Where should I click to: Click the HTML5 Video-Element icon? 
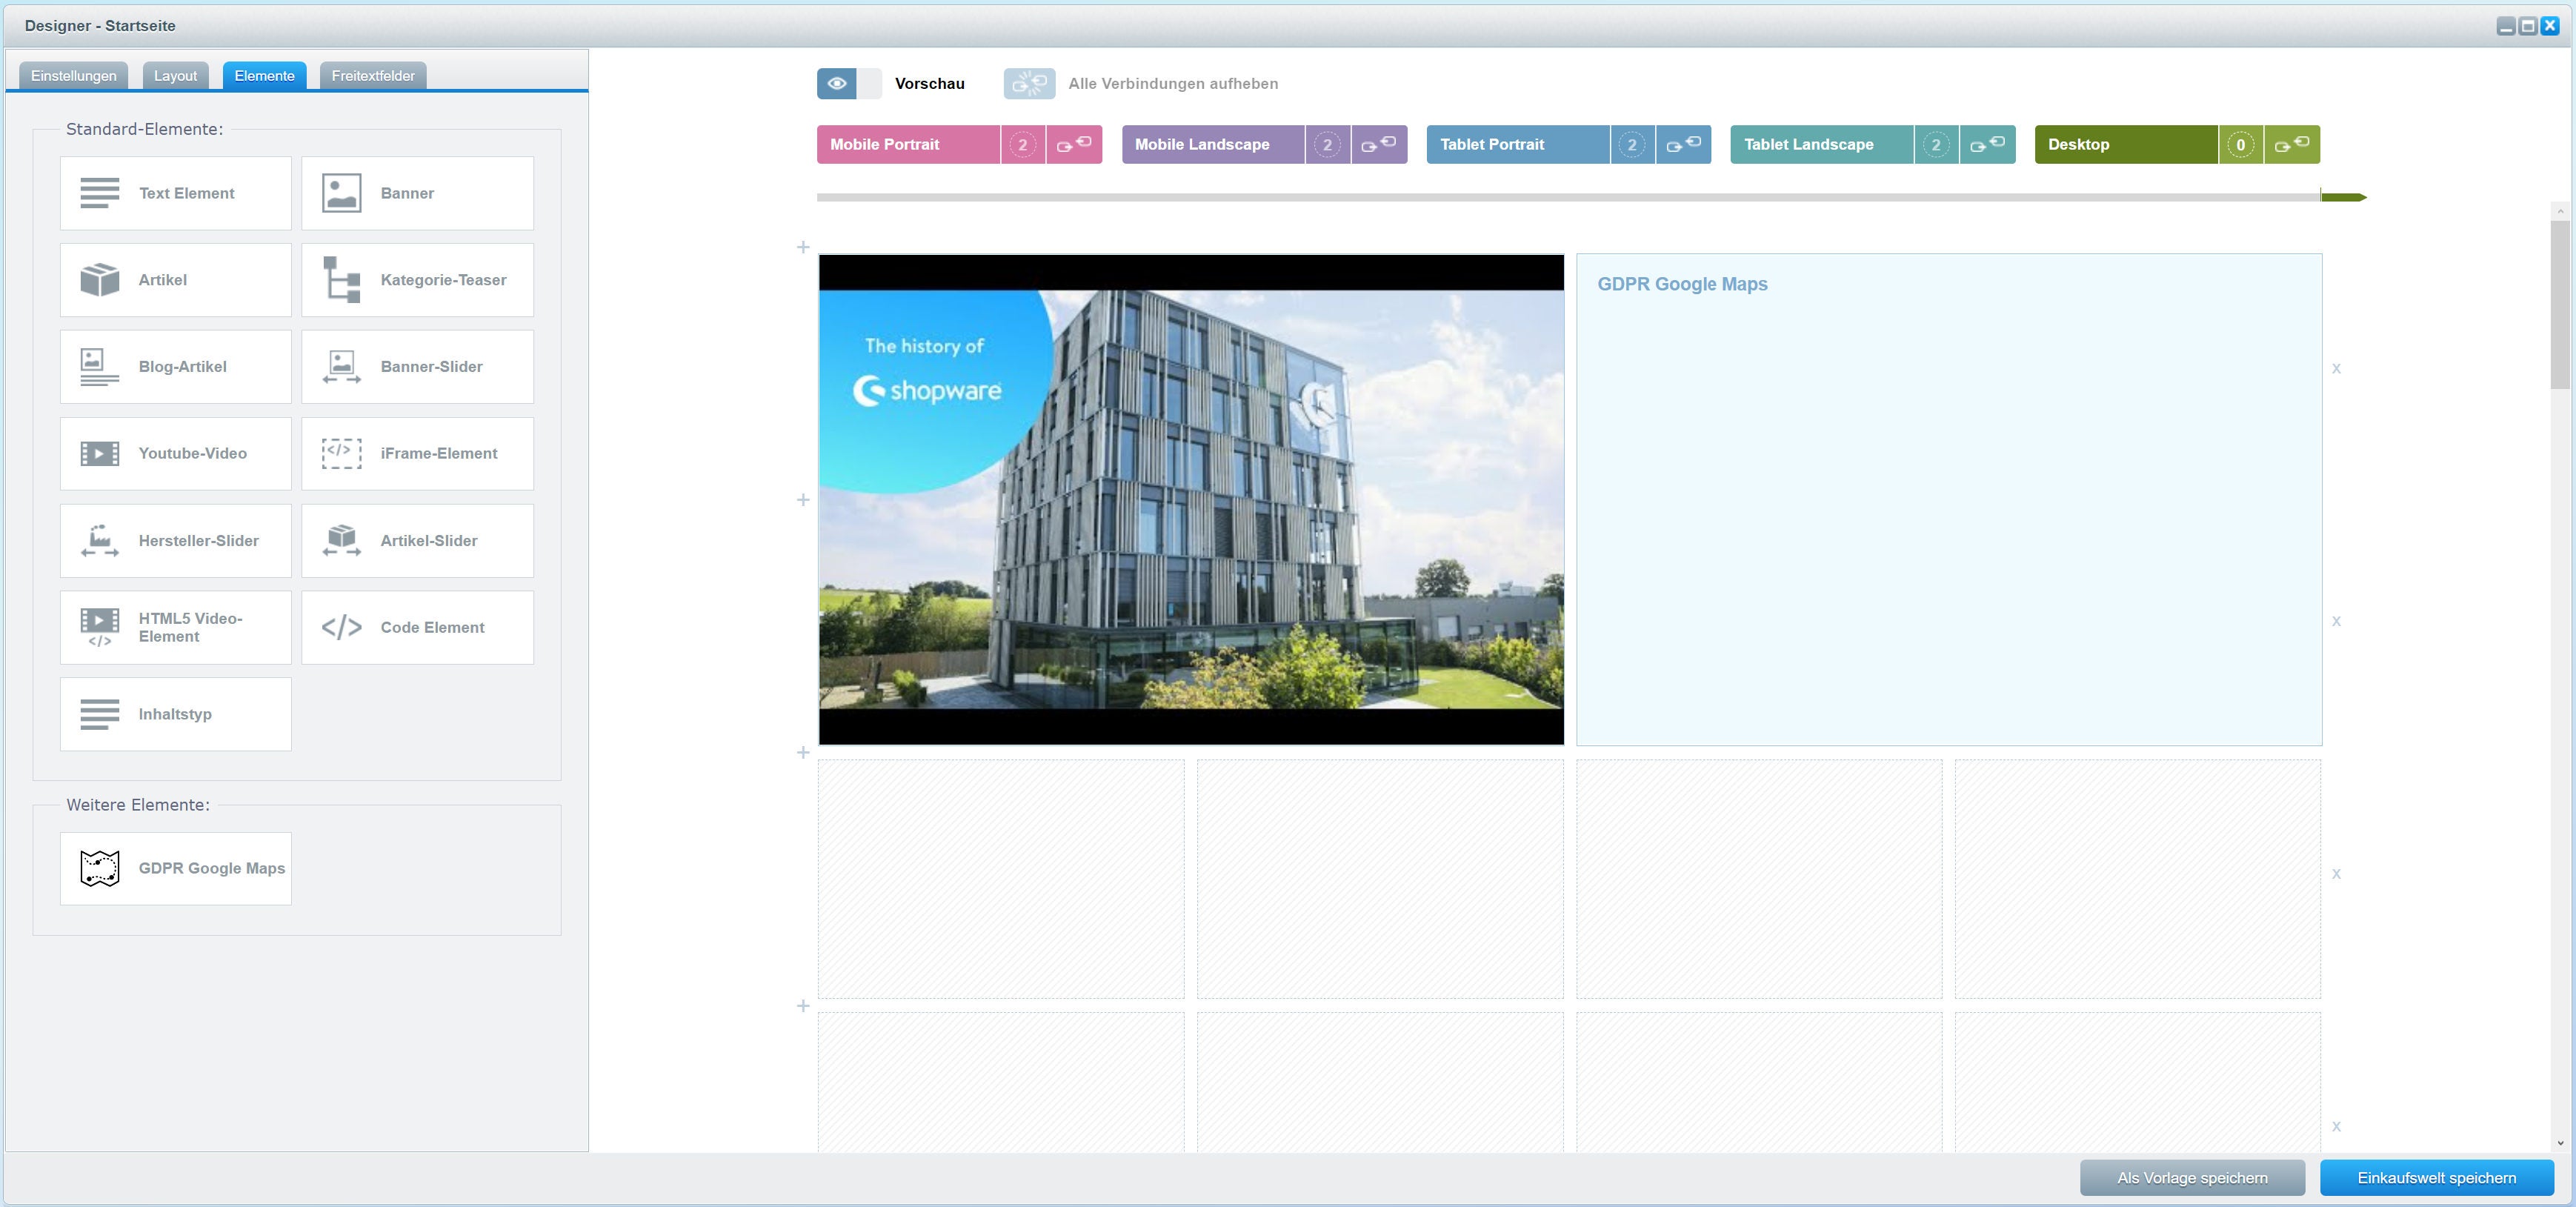pos(99,628)
